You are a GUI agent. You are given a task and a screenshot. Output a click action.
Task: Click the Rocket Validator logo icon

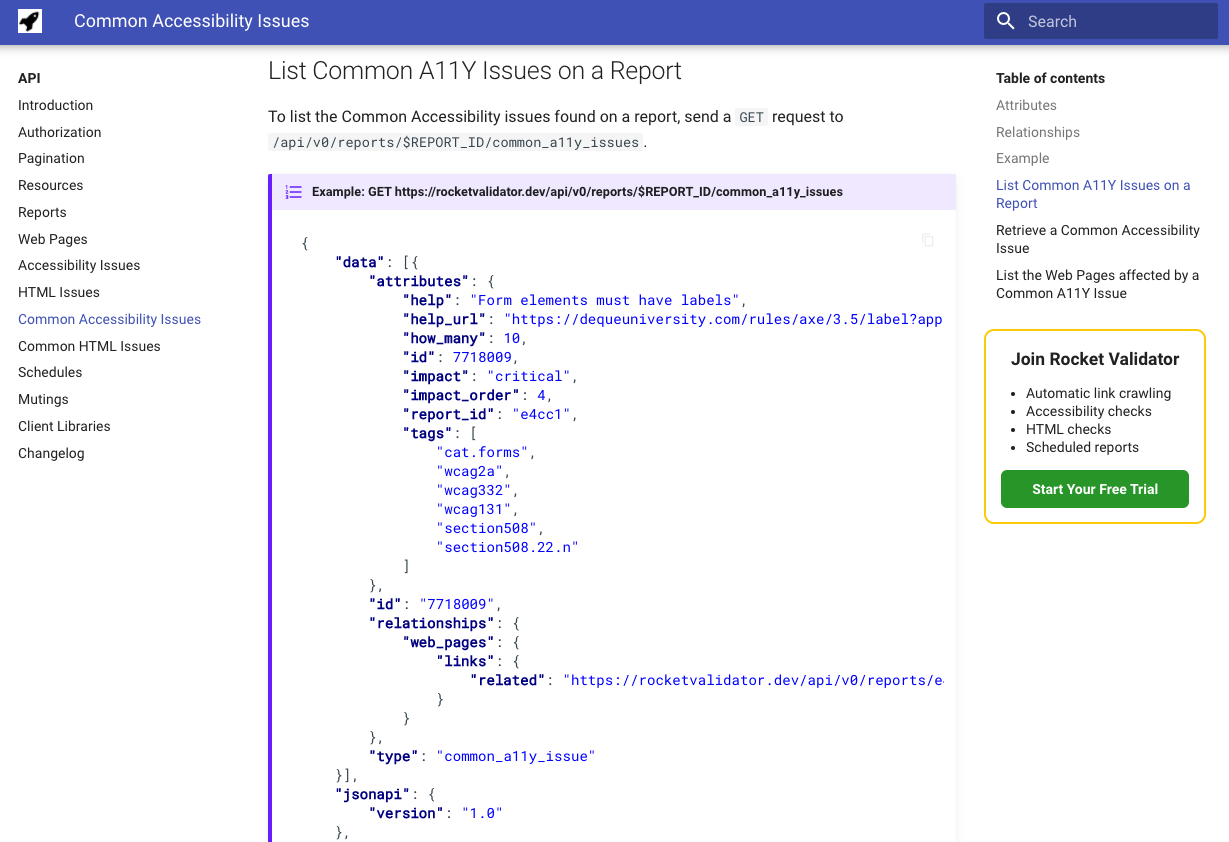[x=29, y=20]
